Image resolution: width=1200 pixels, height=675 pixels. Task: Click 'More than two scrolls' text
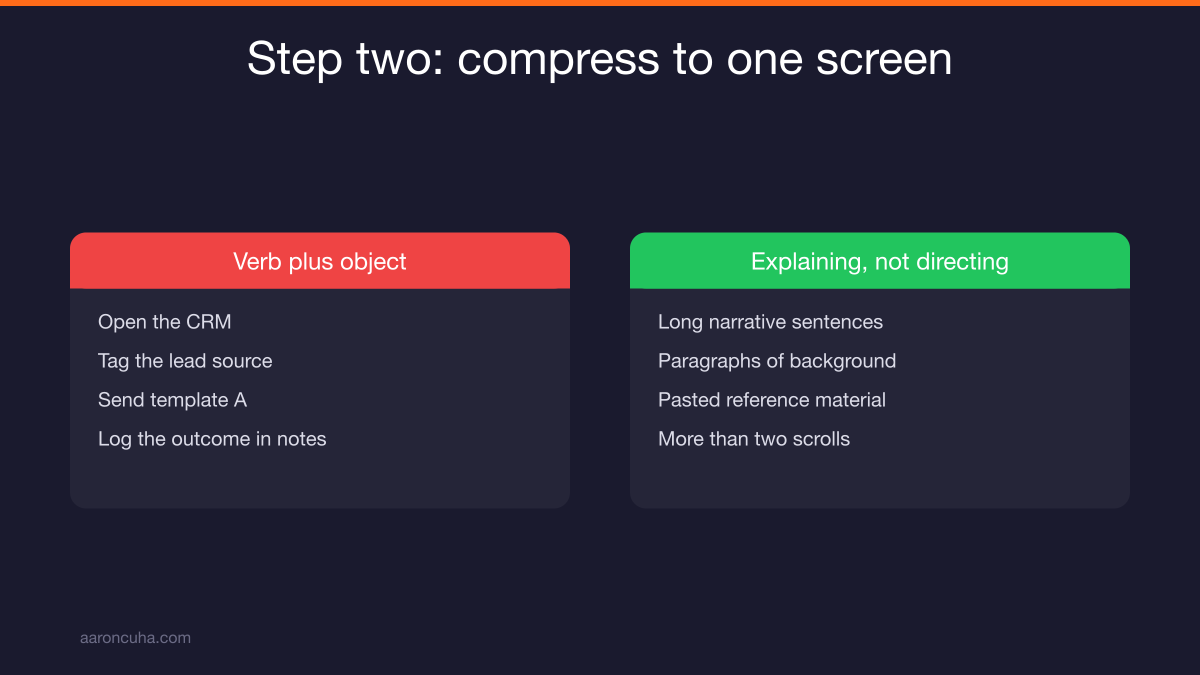754,439
